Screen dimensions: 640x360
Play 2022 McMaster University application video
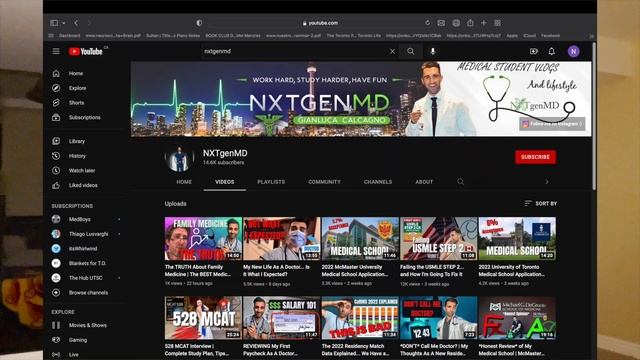tap(360, 239)
